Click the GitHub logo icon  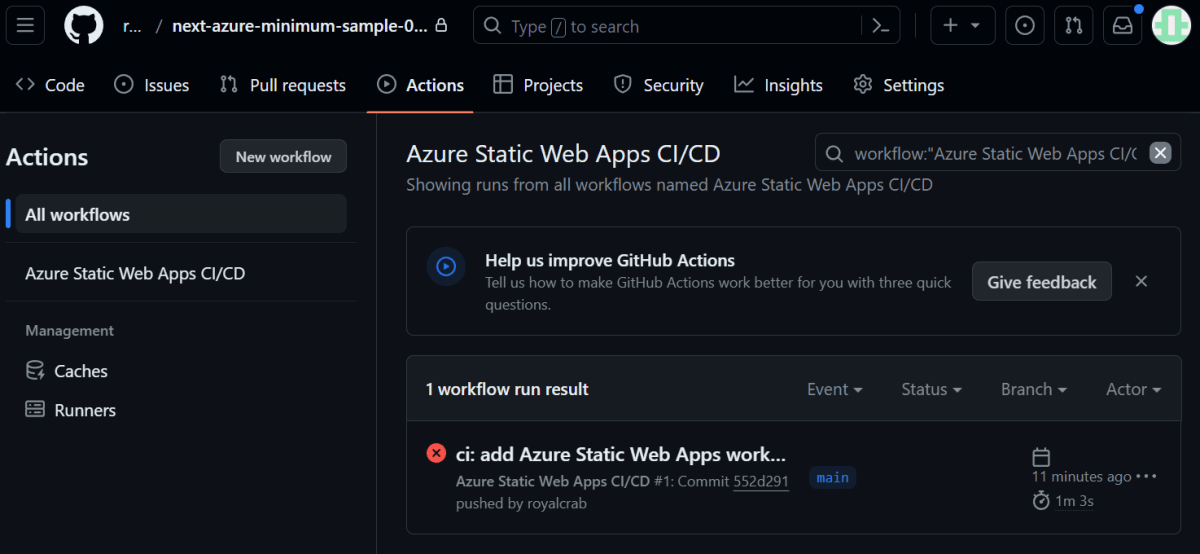[84, 26]
